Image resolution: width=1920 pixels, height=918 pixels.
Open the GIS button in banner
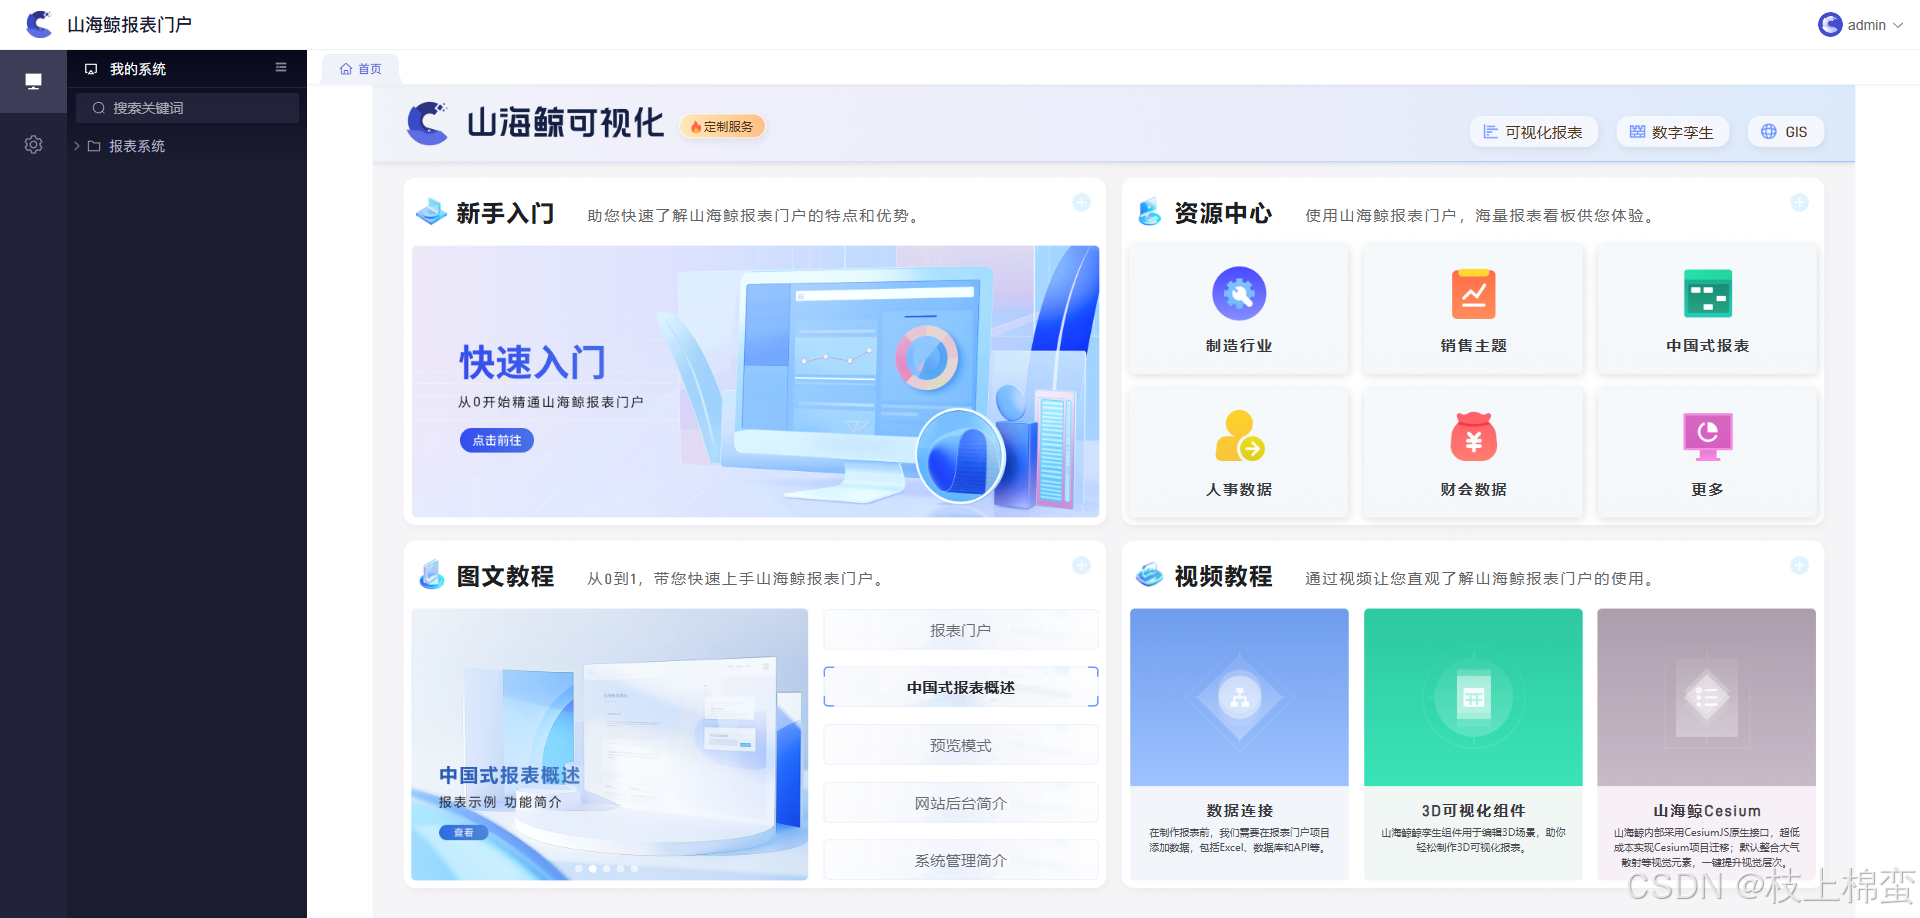click(1785, 132)
